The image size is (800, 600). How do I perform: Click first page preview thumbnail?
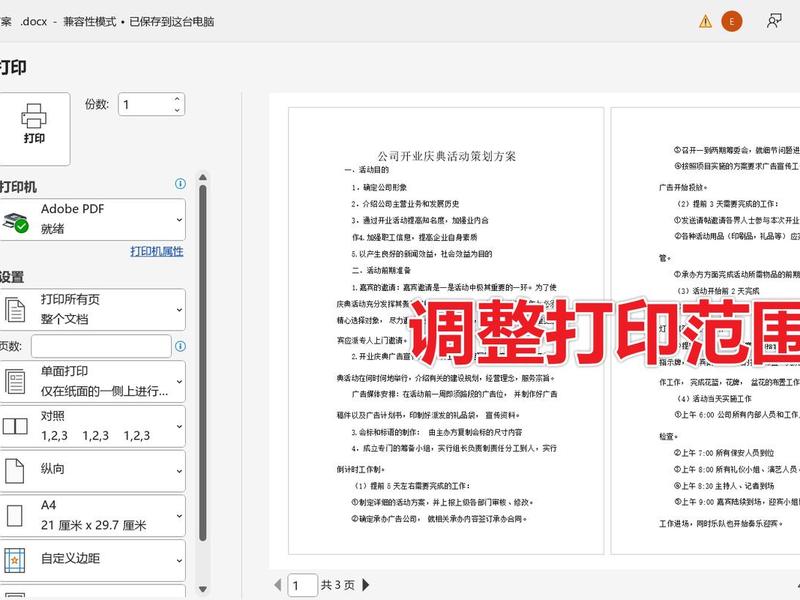click(x=446, y=331)
